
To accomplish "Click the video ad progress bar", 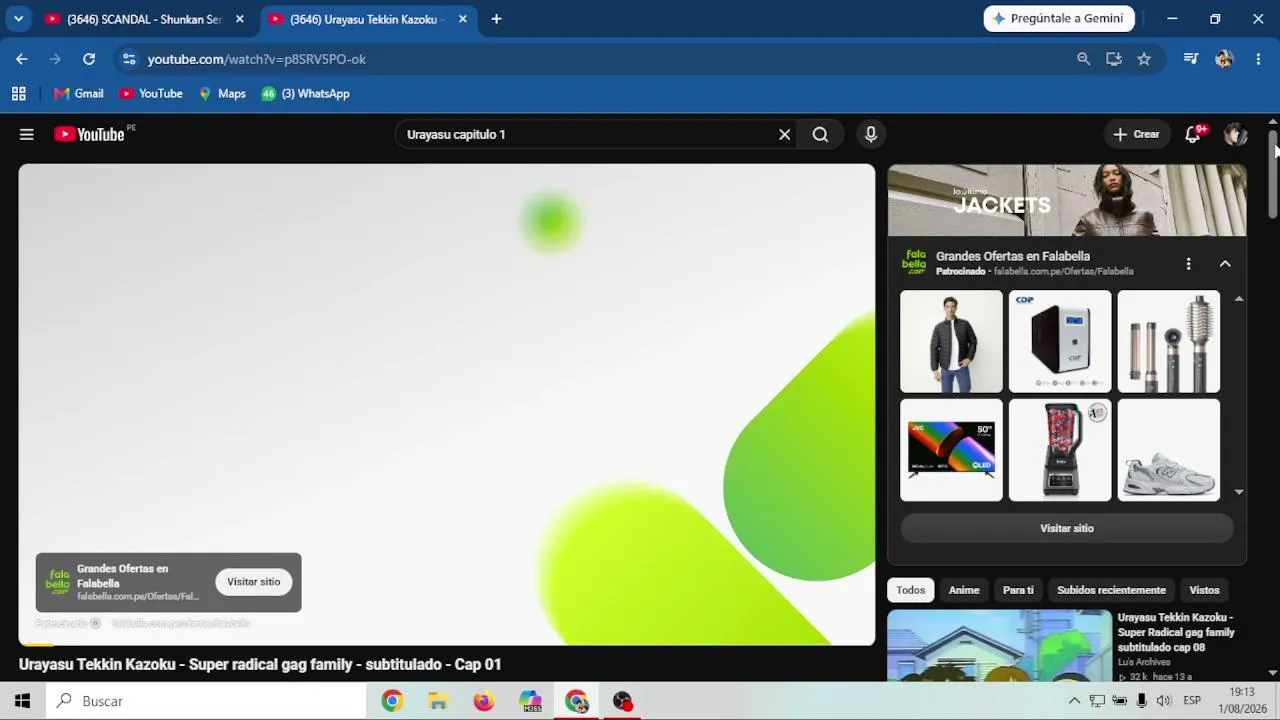I will (447, 644).
